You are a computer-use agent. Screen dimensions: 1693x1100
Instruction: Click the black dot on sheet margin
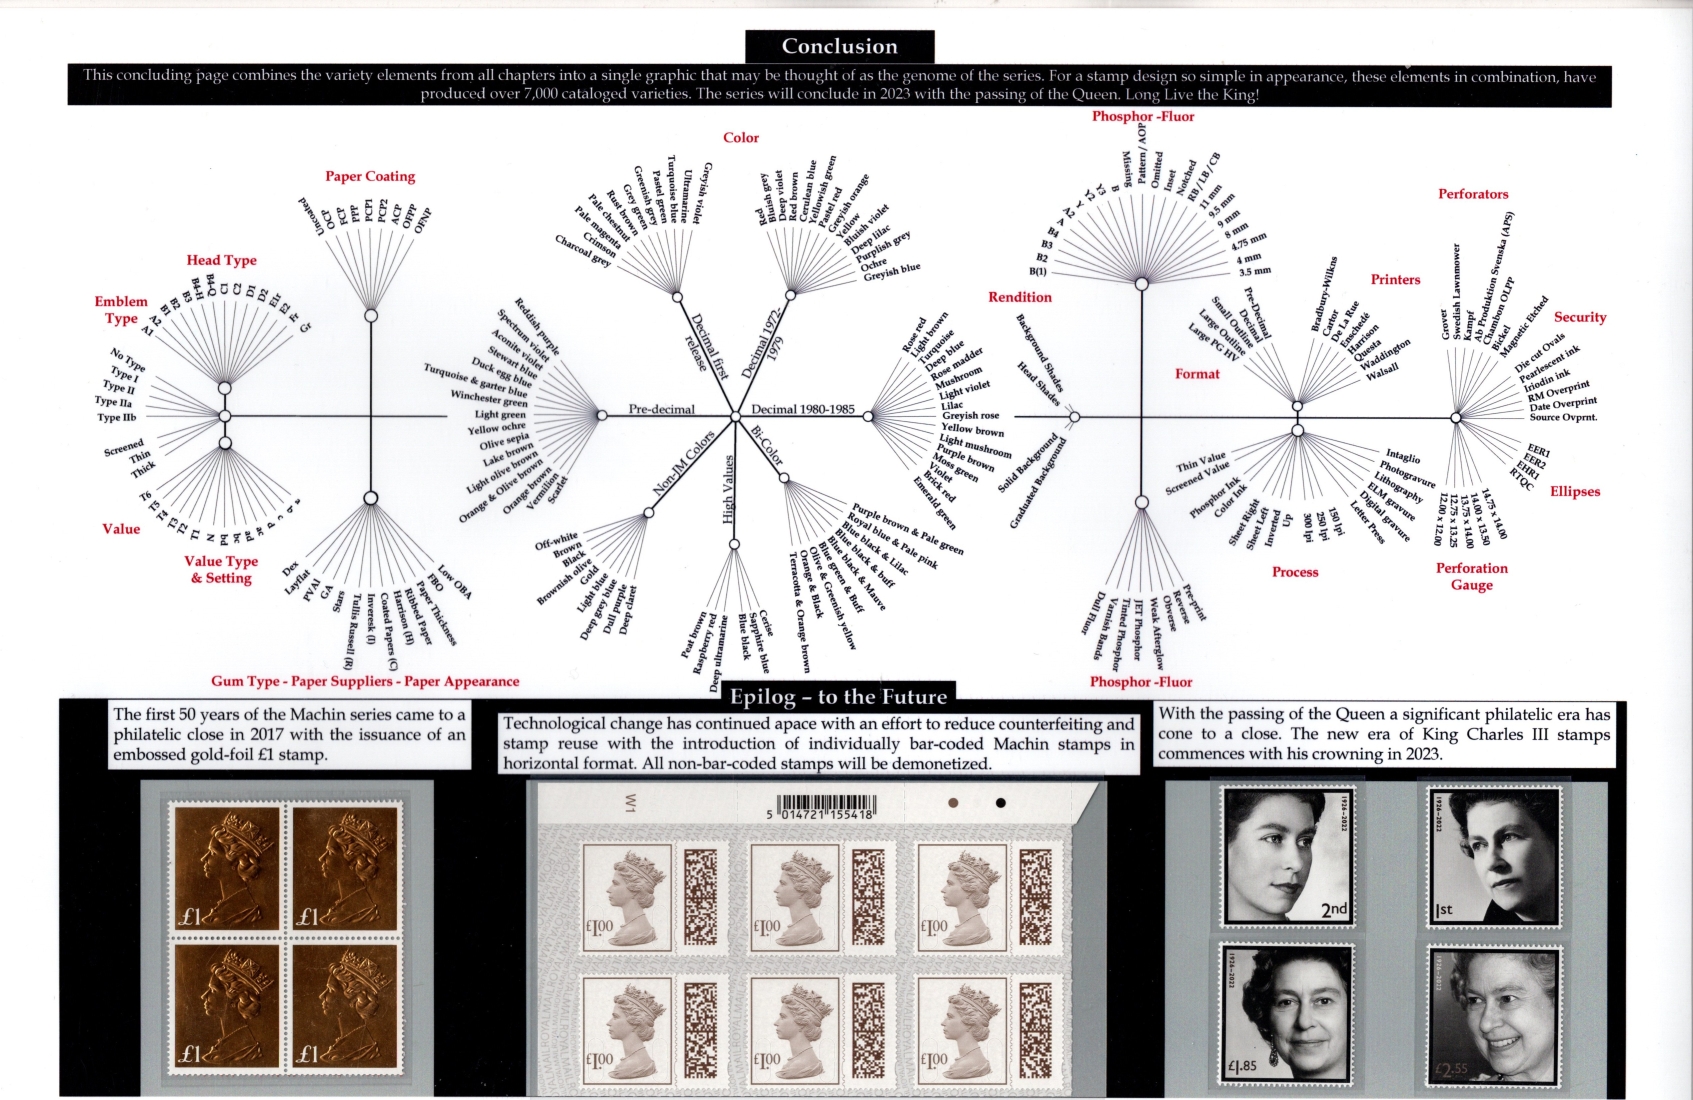pos(1001,802)
